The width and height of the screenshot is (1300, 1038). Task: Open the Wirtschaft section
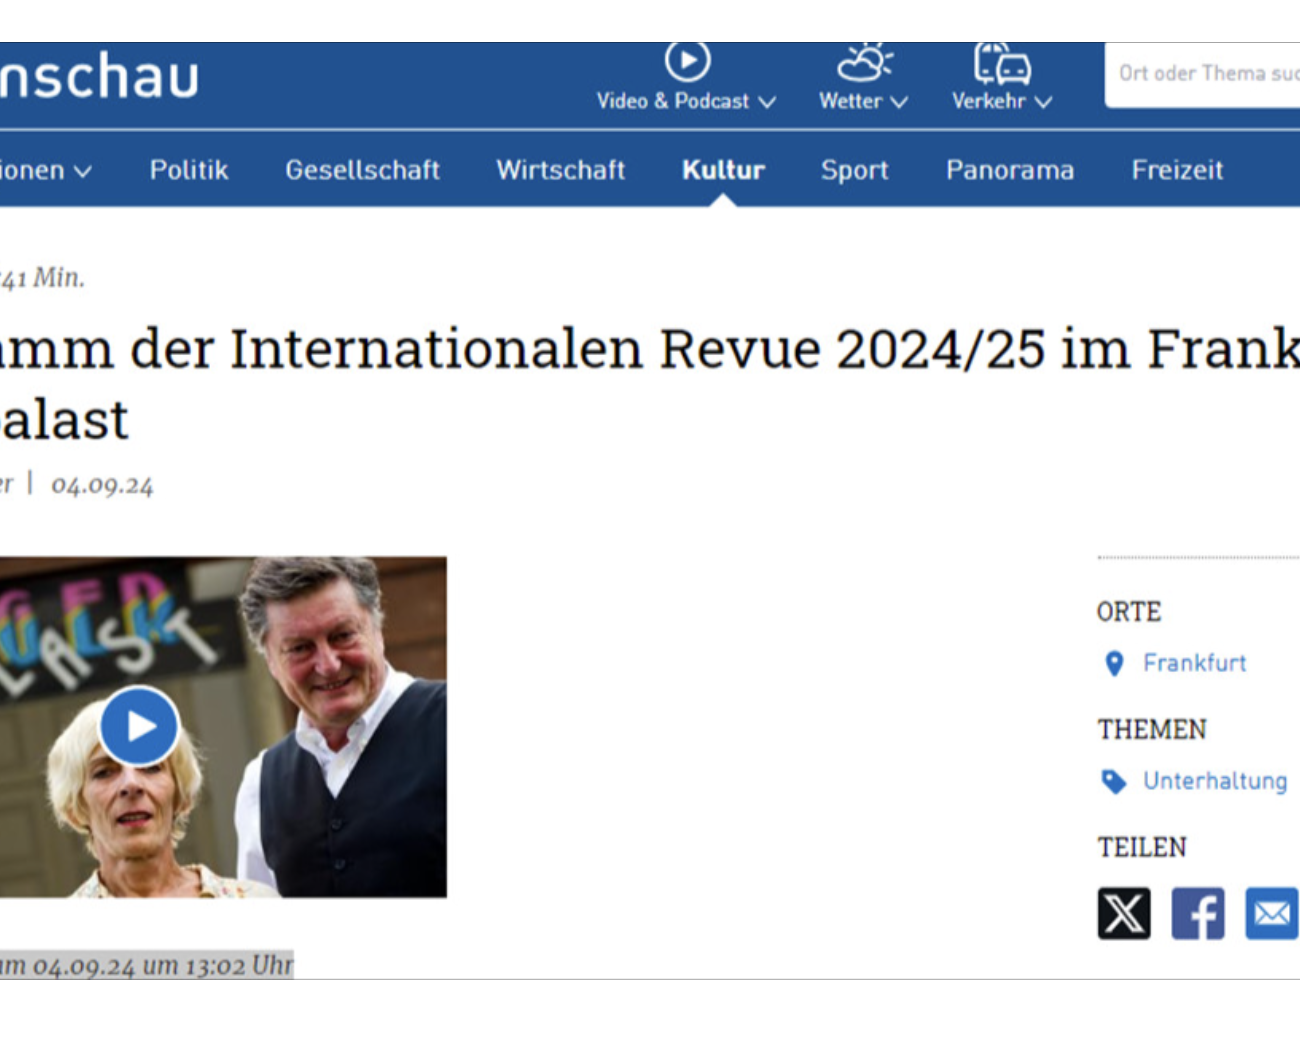click(560, 170)
